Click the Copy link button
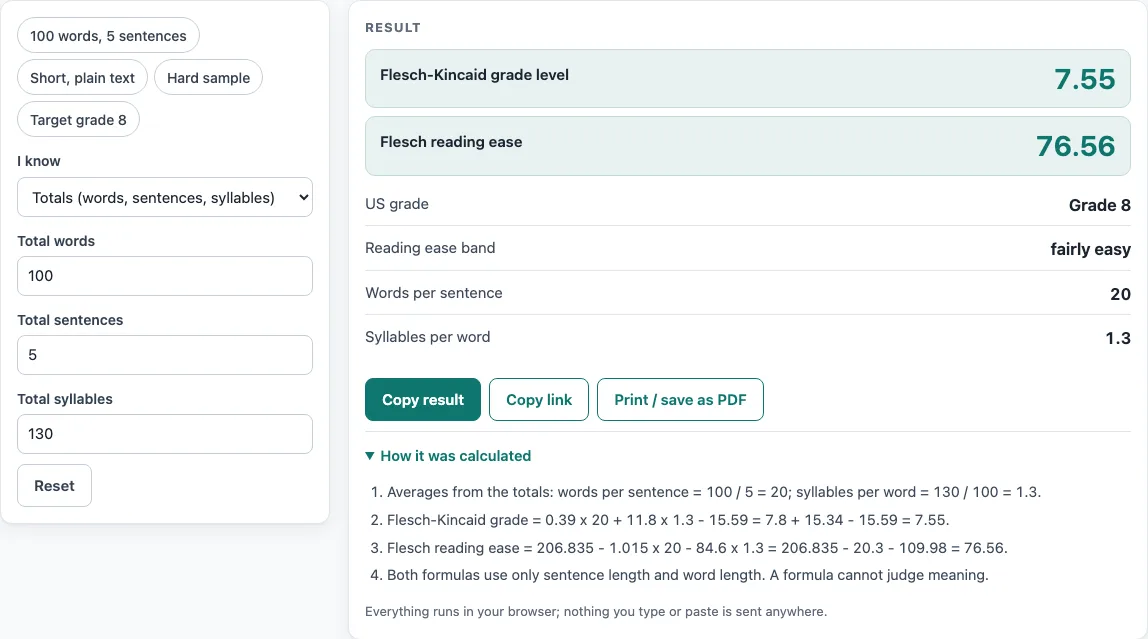This screenshot has width=1148, height=639. pyautogui.click(x=539, y=400)
